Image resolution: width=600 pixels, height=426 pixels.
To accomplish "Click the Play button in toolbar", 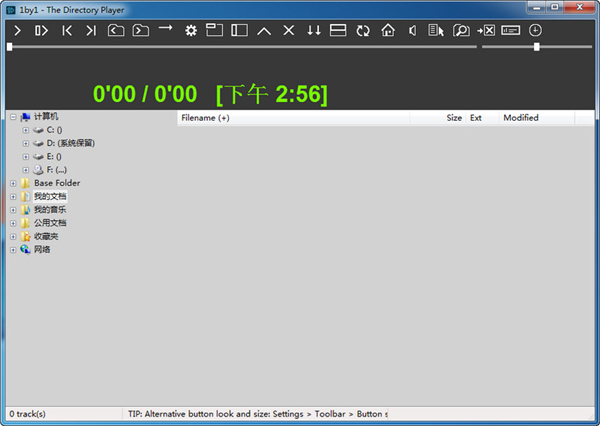I will (17, 31).
